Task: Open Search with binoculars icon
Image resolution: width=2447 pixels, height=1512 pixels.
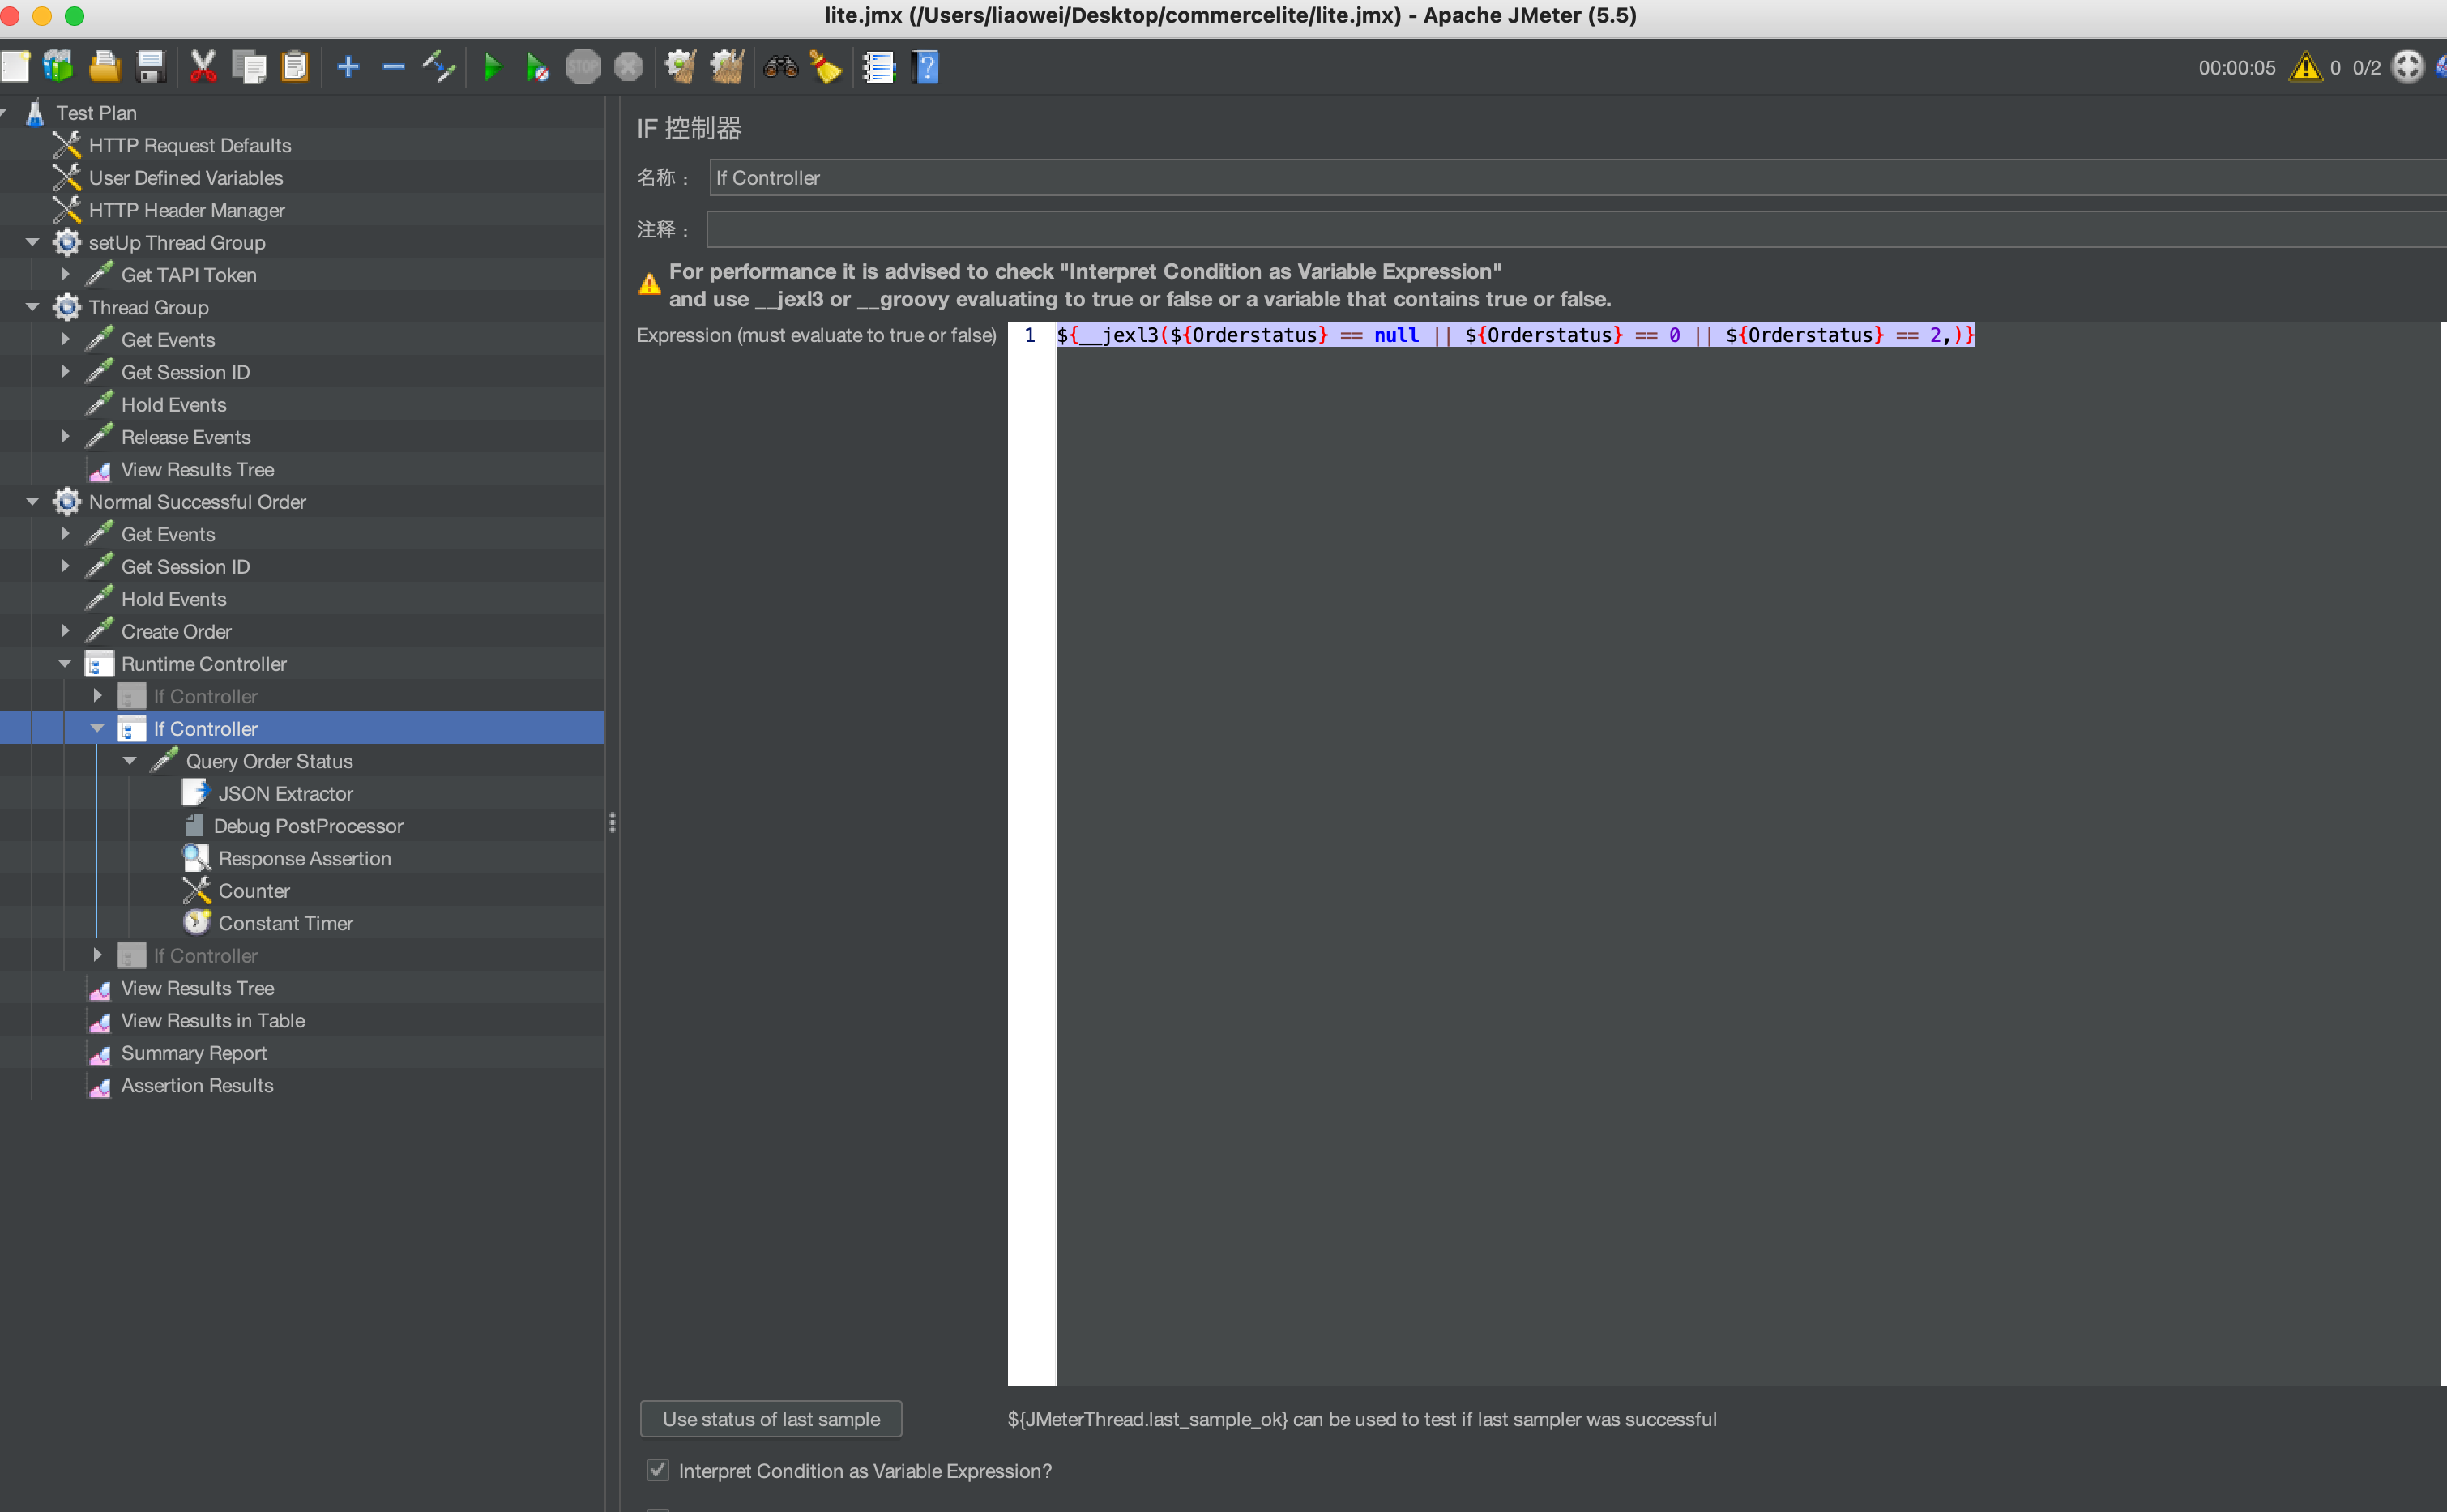Action: pos(780,67)
